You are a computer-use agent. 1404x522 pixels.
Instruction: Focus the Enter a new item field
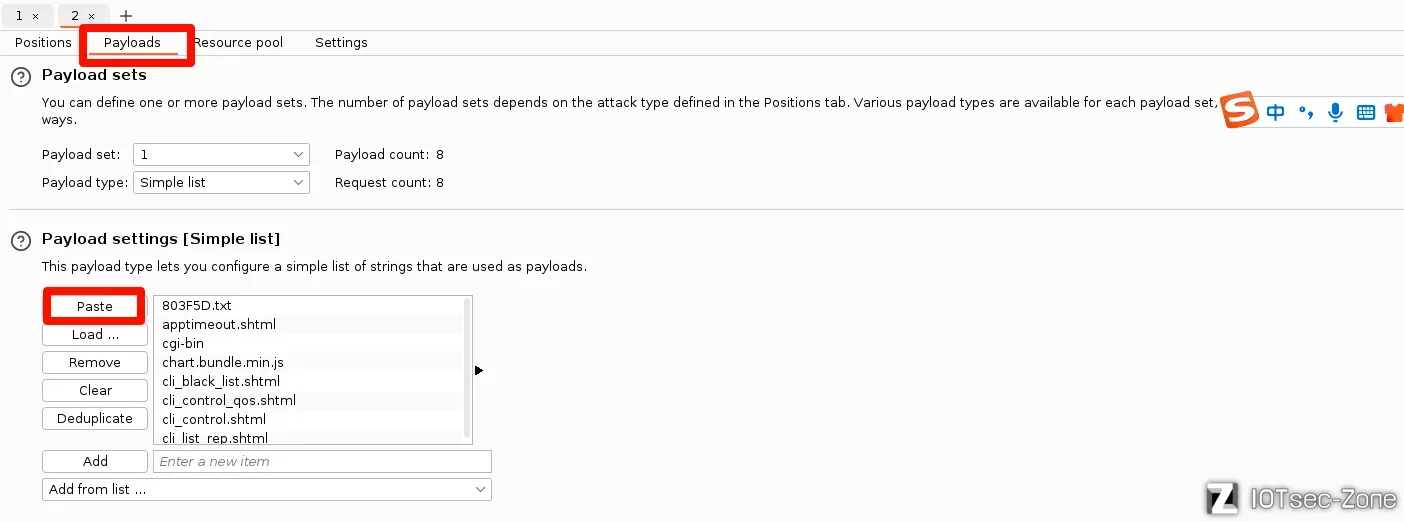pyautogui.click(x=322, y=462)
